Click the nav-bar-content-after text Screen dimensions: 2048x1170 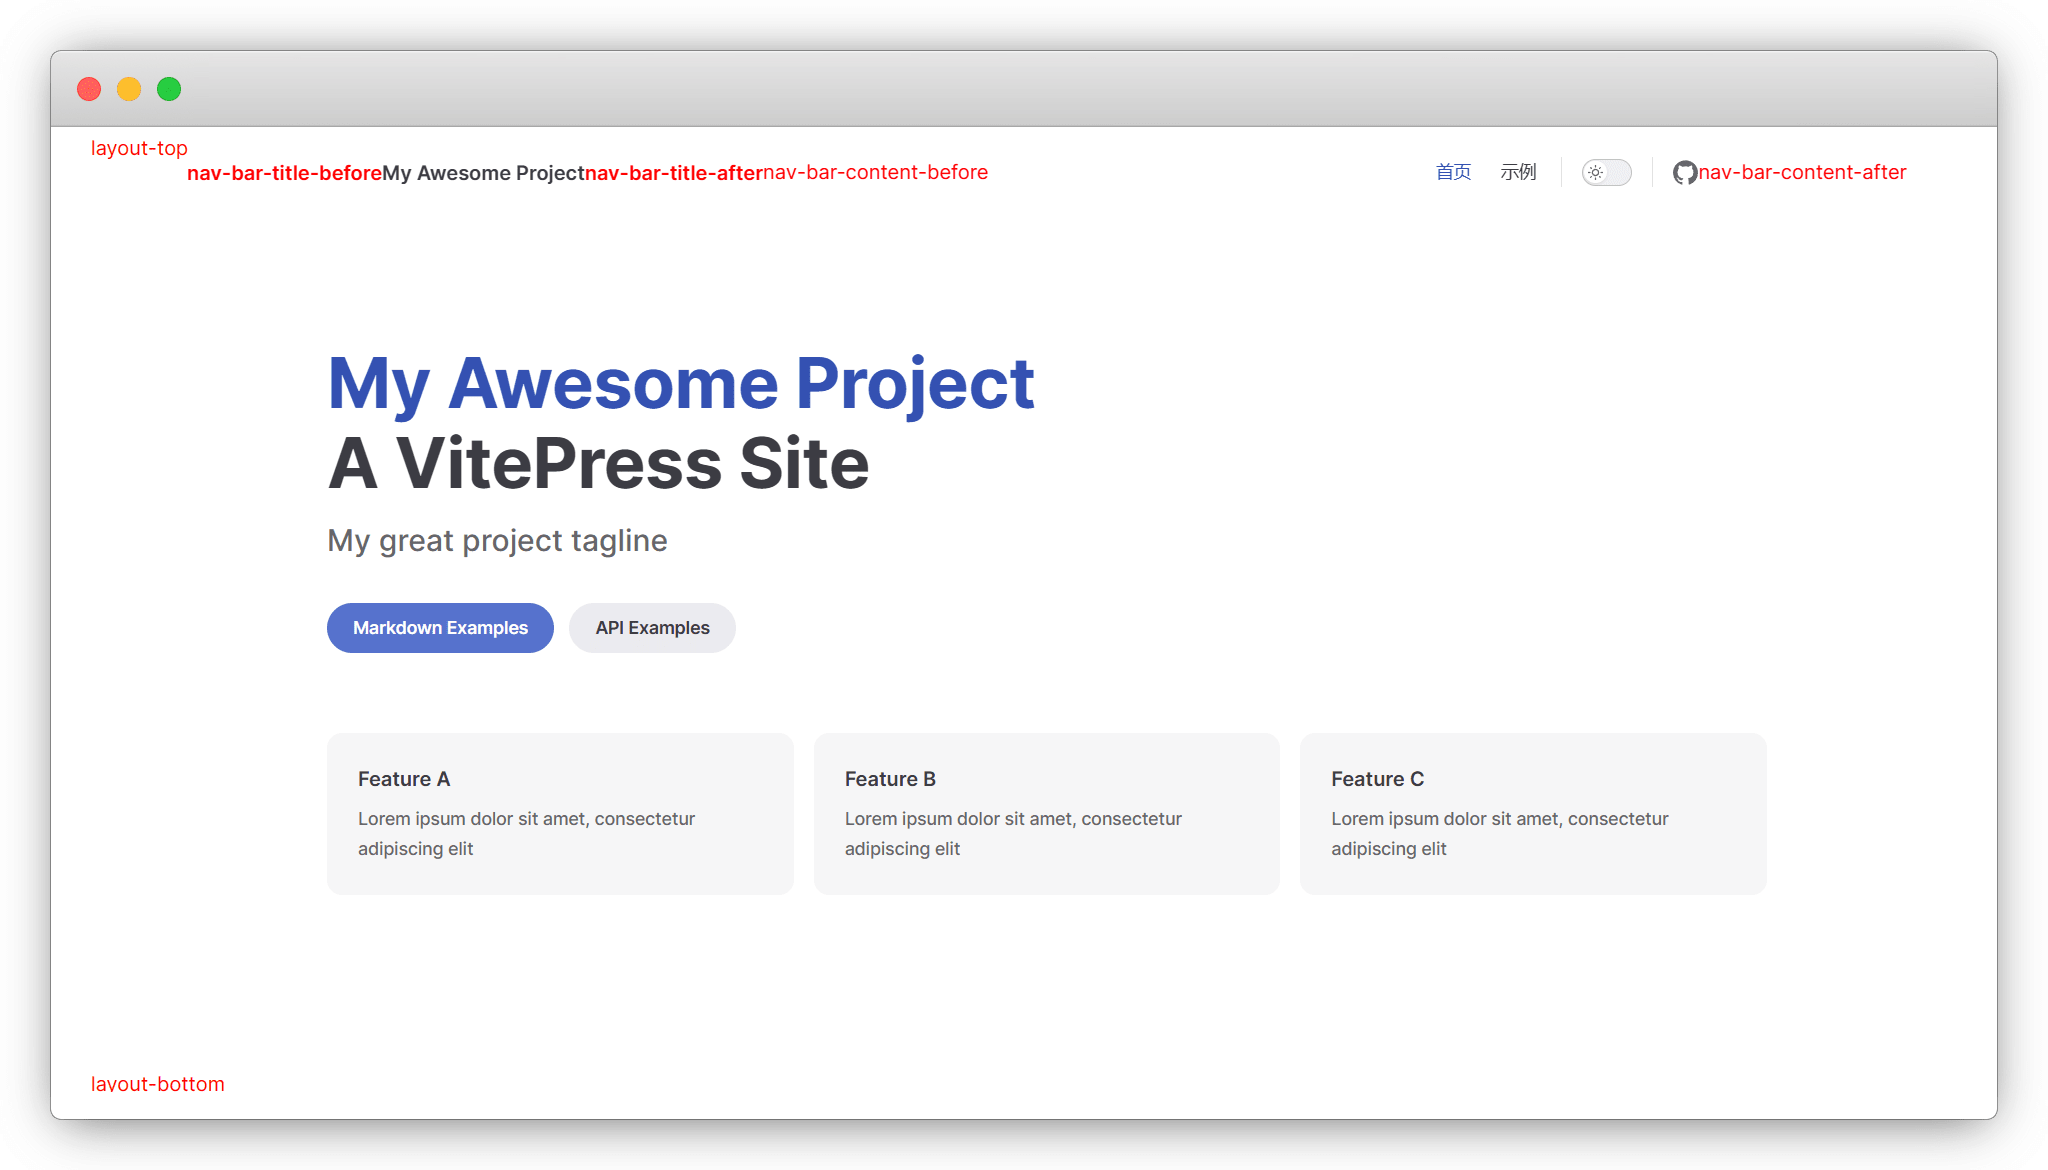pyautogui.click(x=1802, y=172)
